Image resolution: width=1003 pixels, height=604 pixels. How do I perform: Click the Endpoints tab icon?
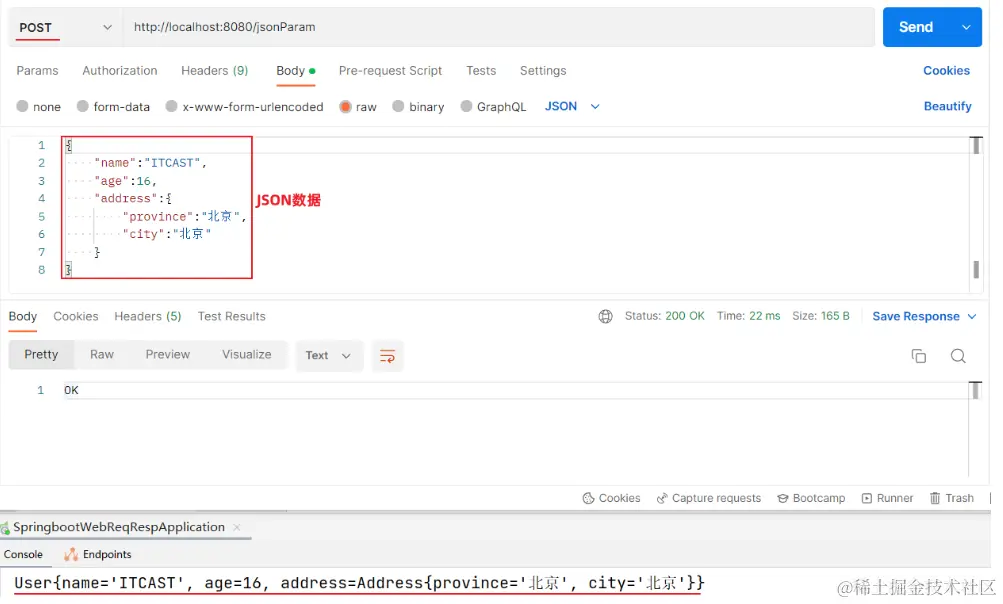[70, 554]
